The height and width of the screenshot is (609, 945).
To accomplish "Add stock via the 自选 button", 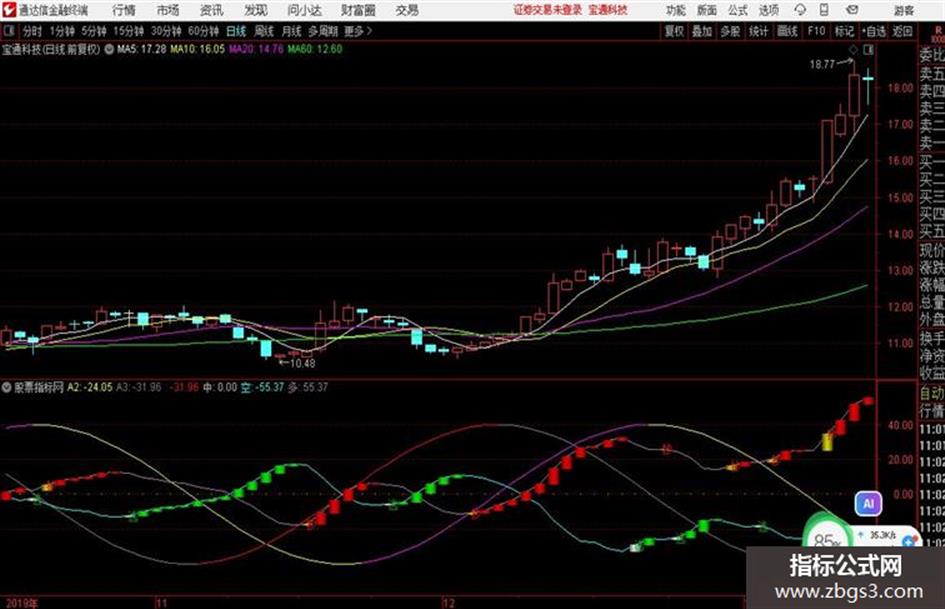I will 874,31.
